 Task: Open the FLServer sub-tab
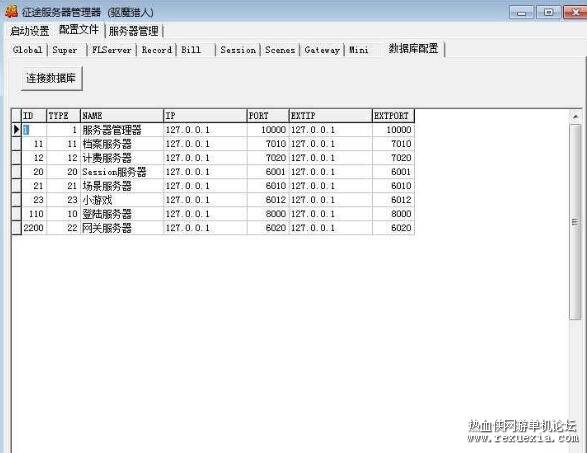112,50
